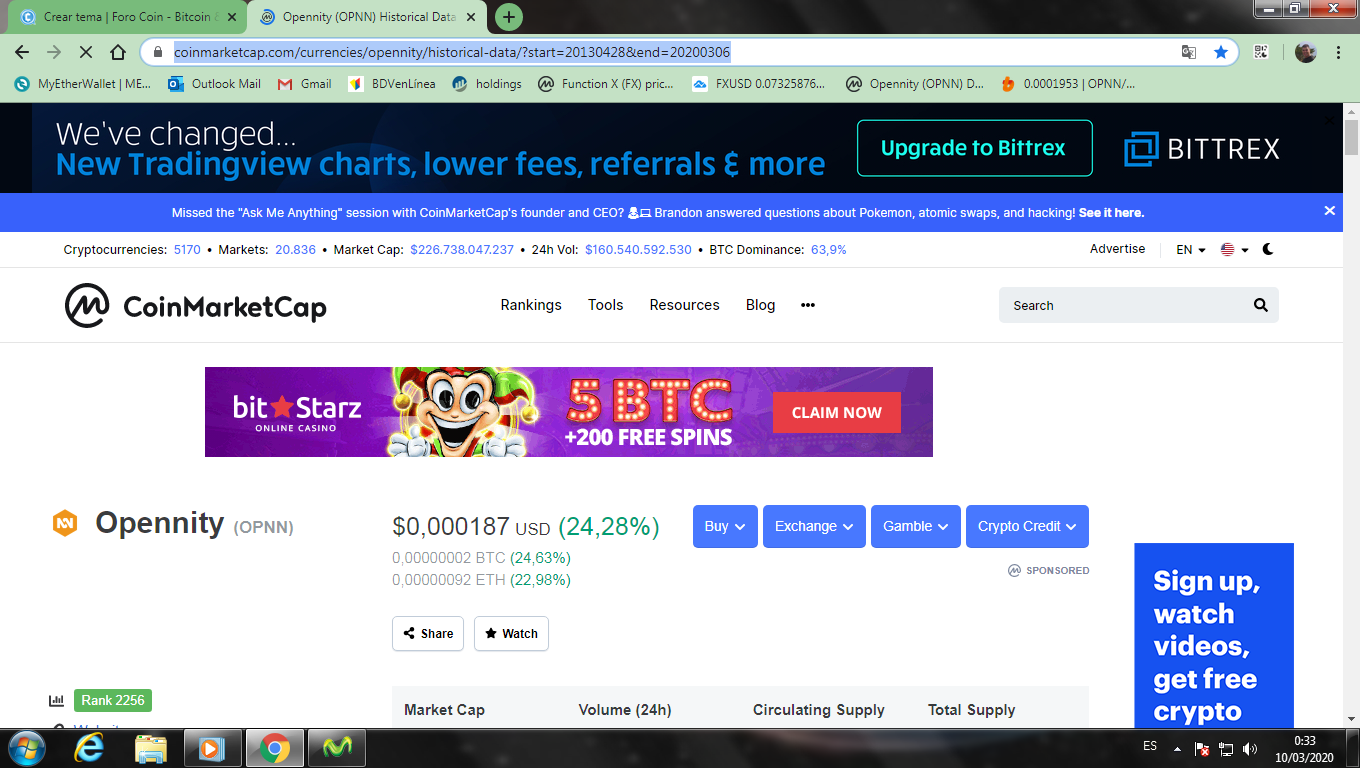The width and height of the screenshot is (1360, 768).
Task: Open the Tools menu
Action: pyautogui.click(x=605, y=305)
